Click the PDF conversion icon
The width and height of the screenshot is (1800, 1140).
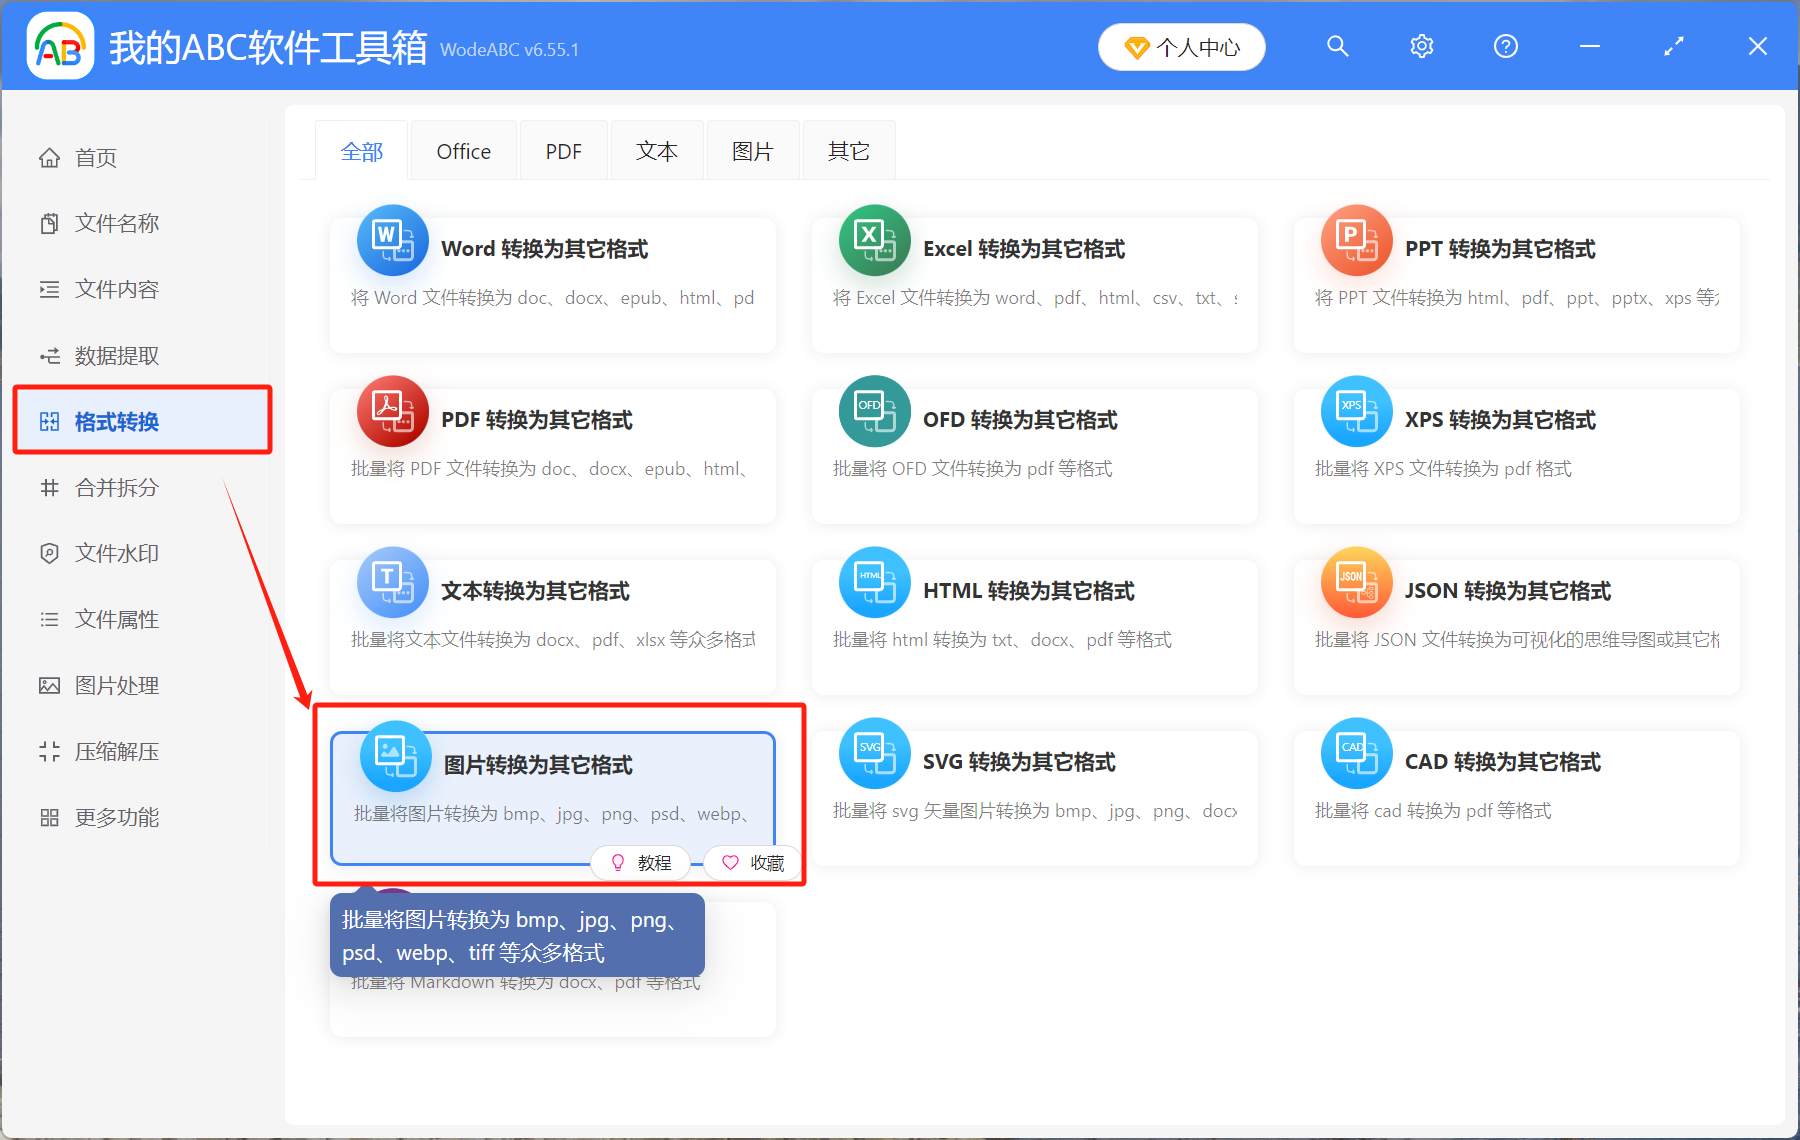tap(392, 411)
